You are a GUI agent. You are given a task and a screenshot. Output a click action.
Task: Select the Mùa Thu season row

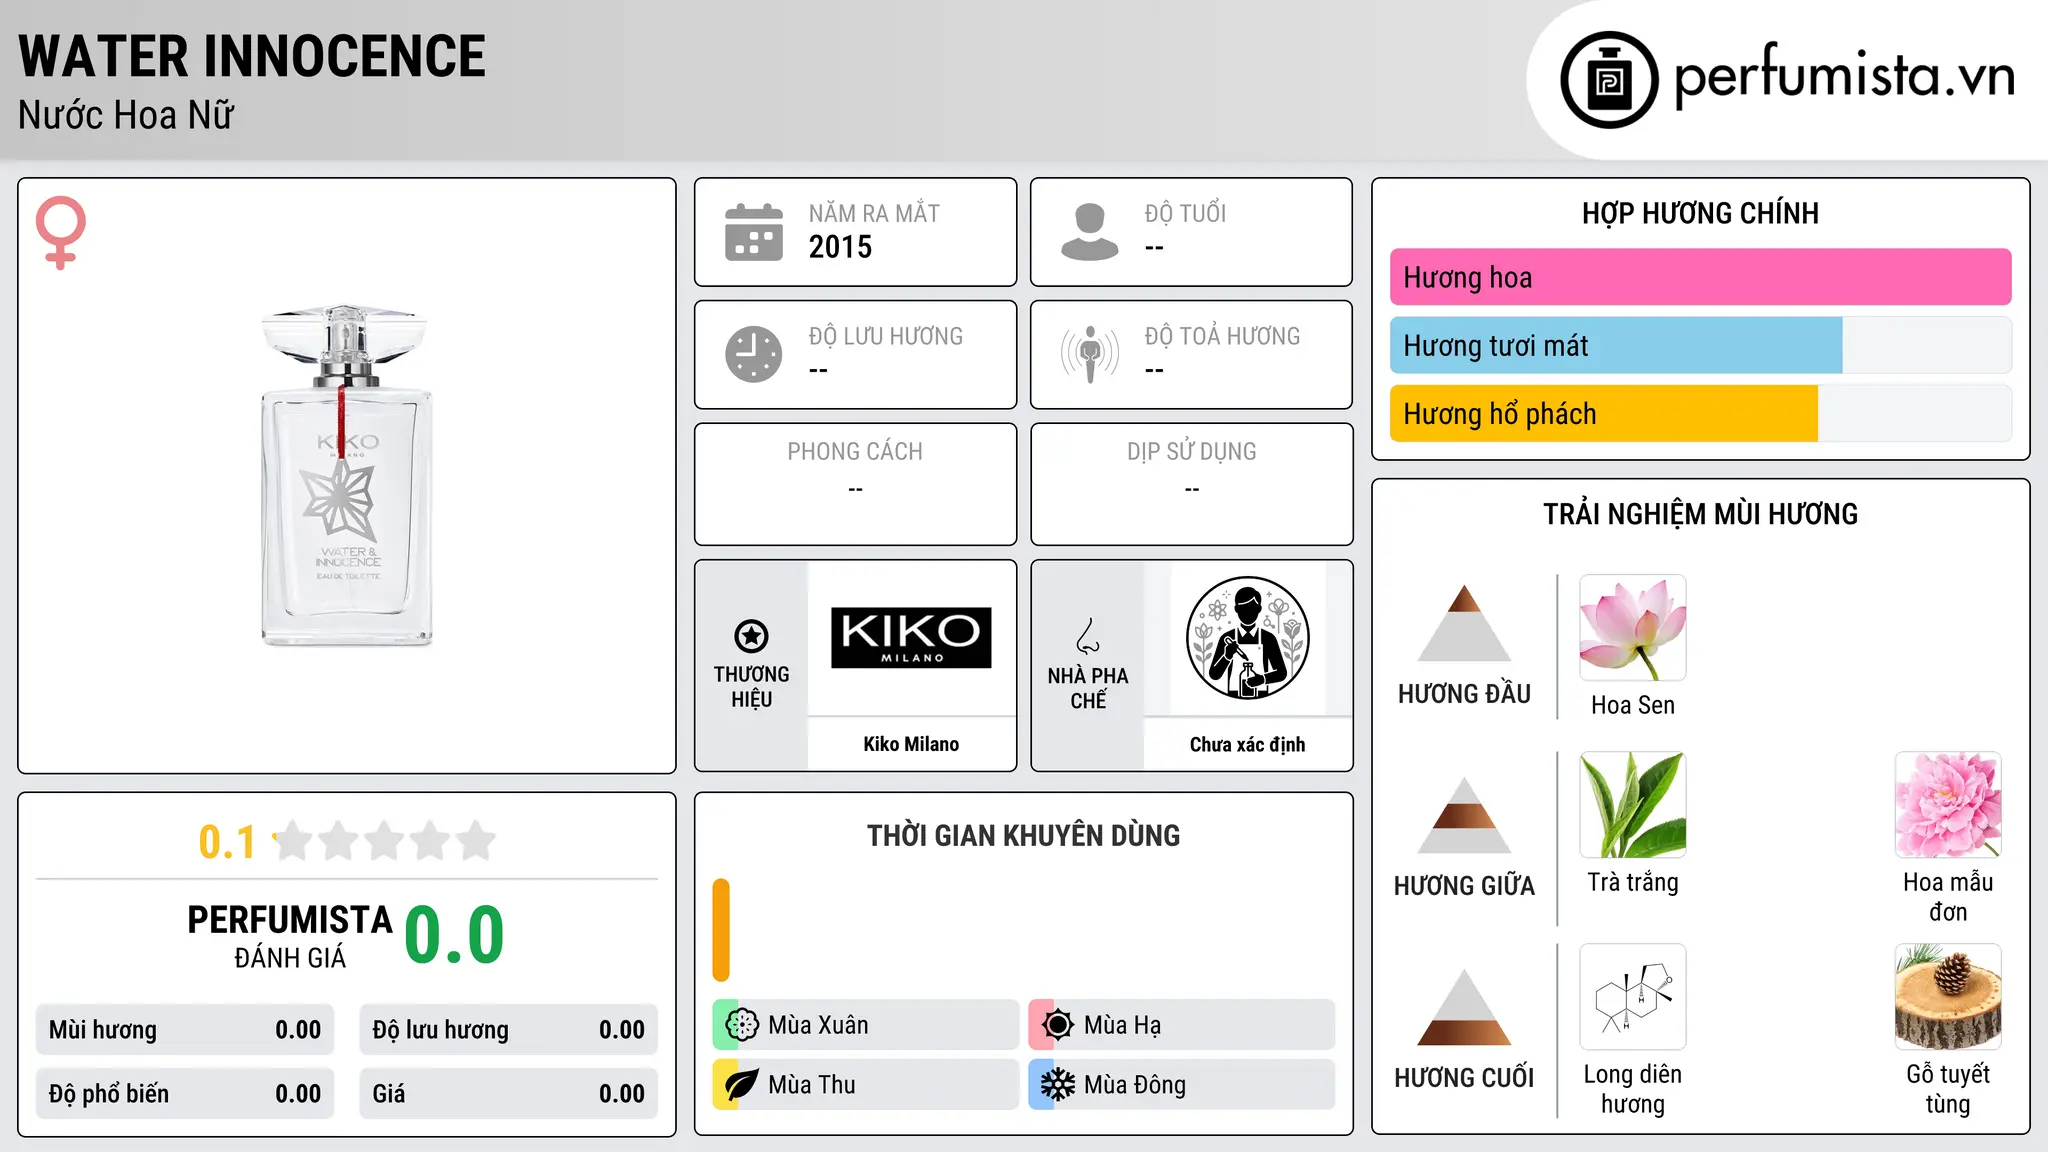pyautogui.click(x=866, y=1085)
